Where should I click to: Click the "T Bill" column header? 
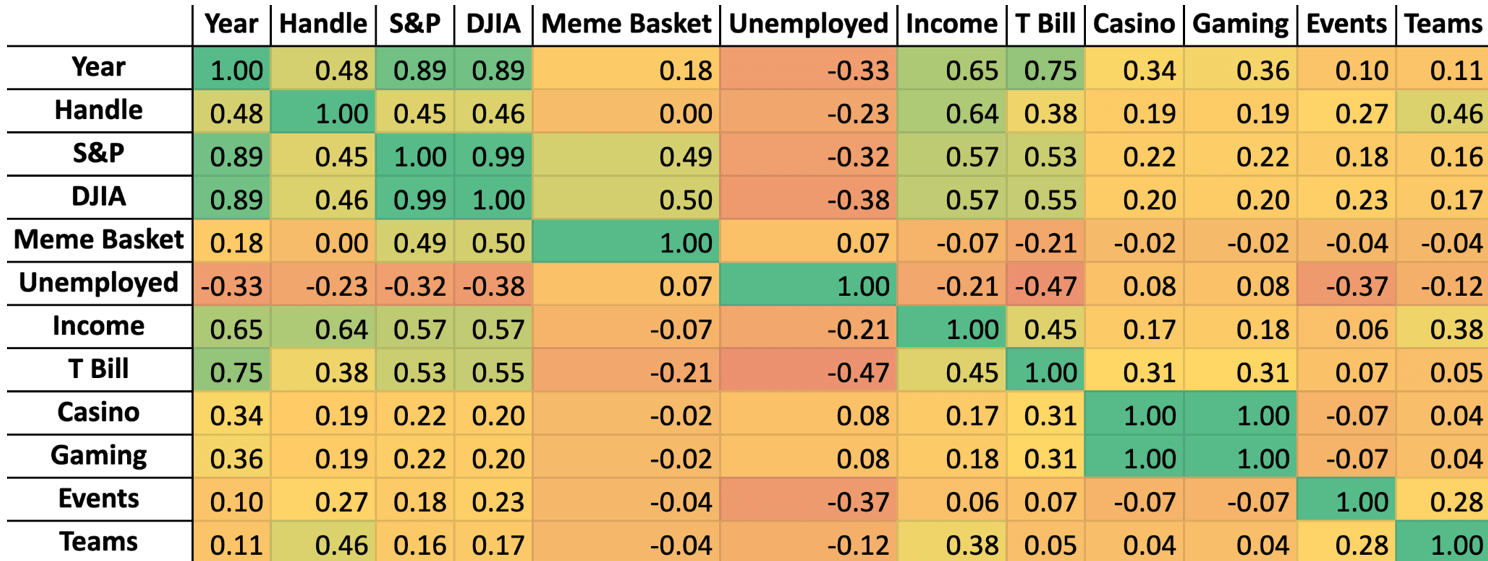coord(1044,24)
